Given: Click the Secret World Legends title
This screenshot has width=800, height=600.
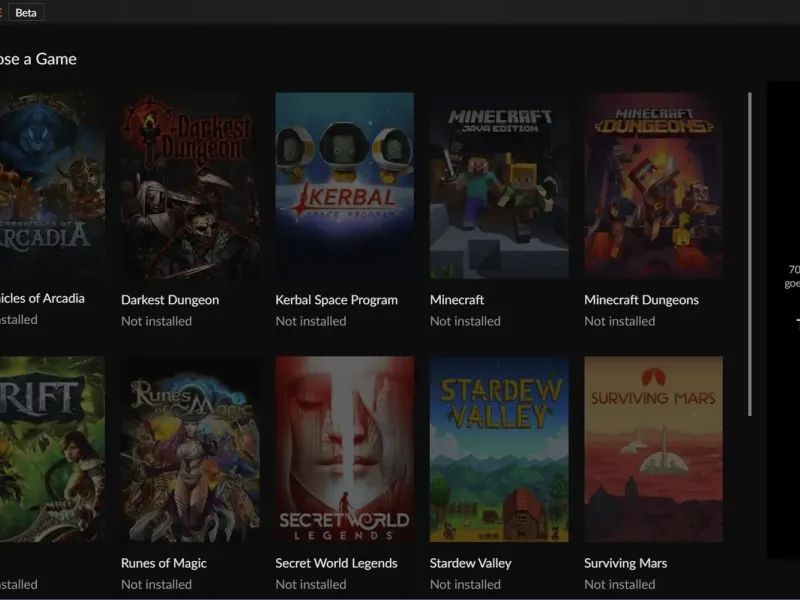Looking at the screenshot, I should 336,563.
